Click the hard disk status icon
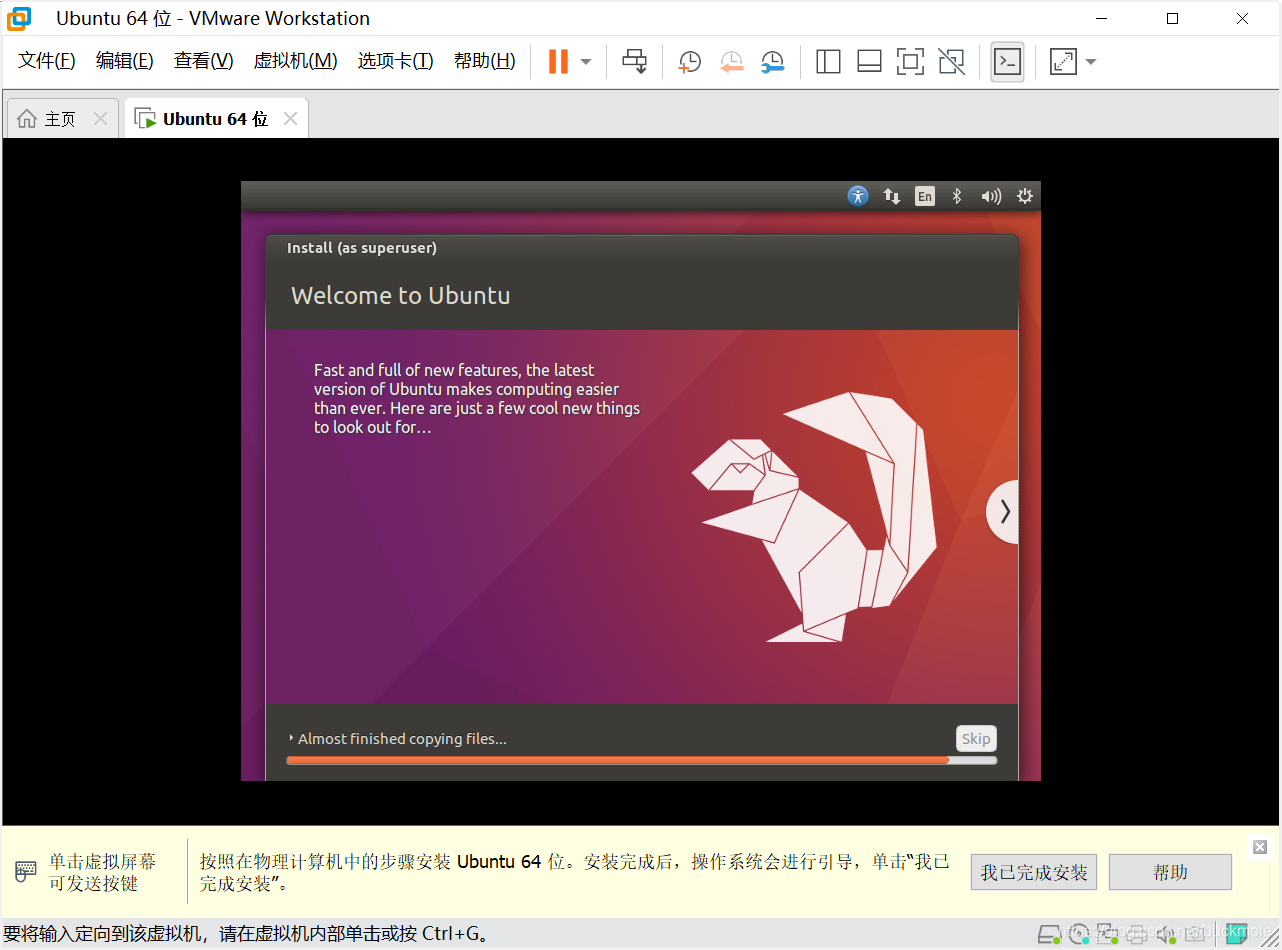This screenshot has height=950, width=1282. coord(1048,934)
